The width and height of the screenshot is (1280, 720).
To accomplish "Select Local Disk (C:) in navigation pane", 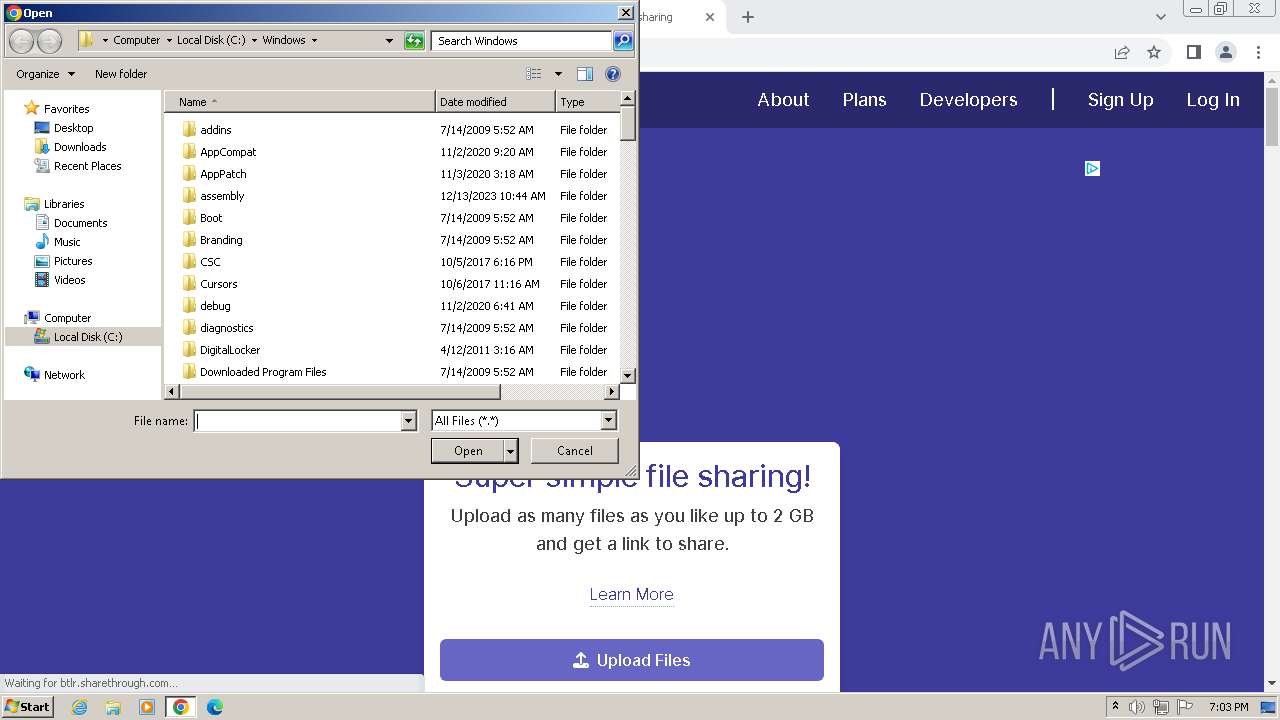I will 82,337.
